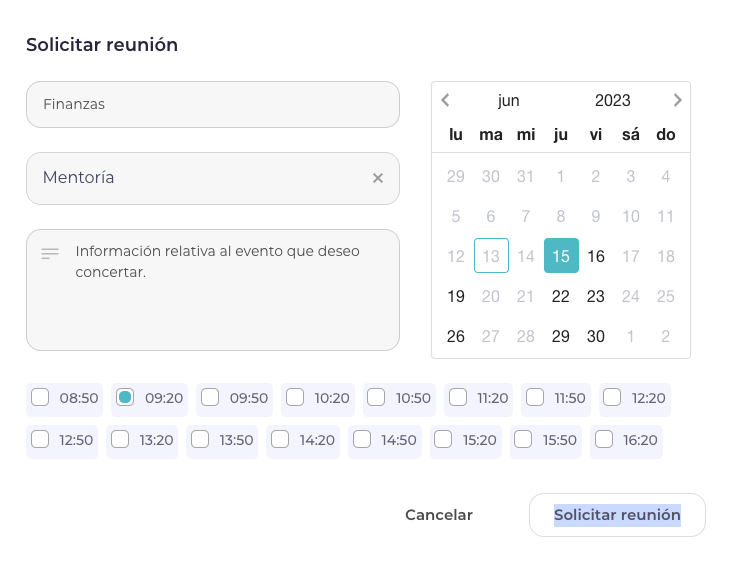This screenshot has width=729, height=575.
Task: Click the text lines icon in description
Action: [x=50, y=254]
